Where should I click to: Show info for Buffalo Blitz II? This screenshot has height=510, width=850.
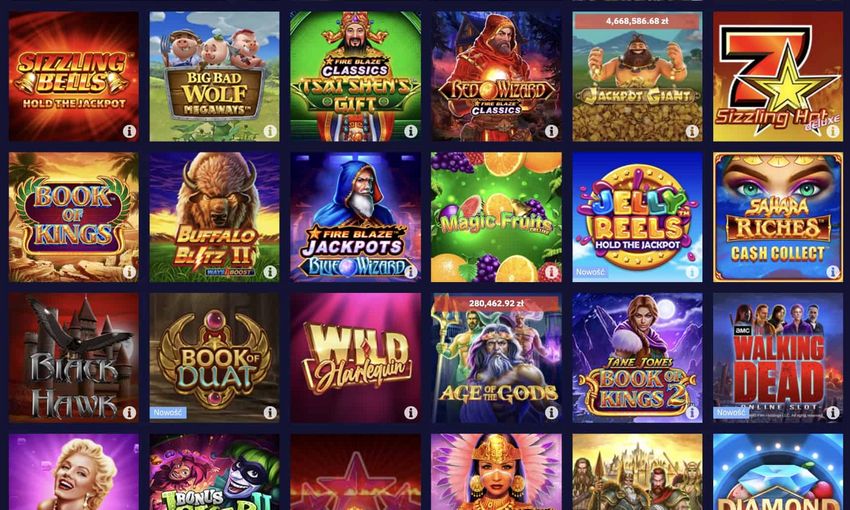point(270,272)
